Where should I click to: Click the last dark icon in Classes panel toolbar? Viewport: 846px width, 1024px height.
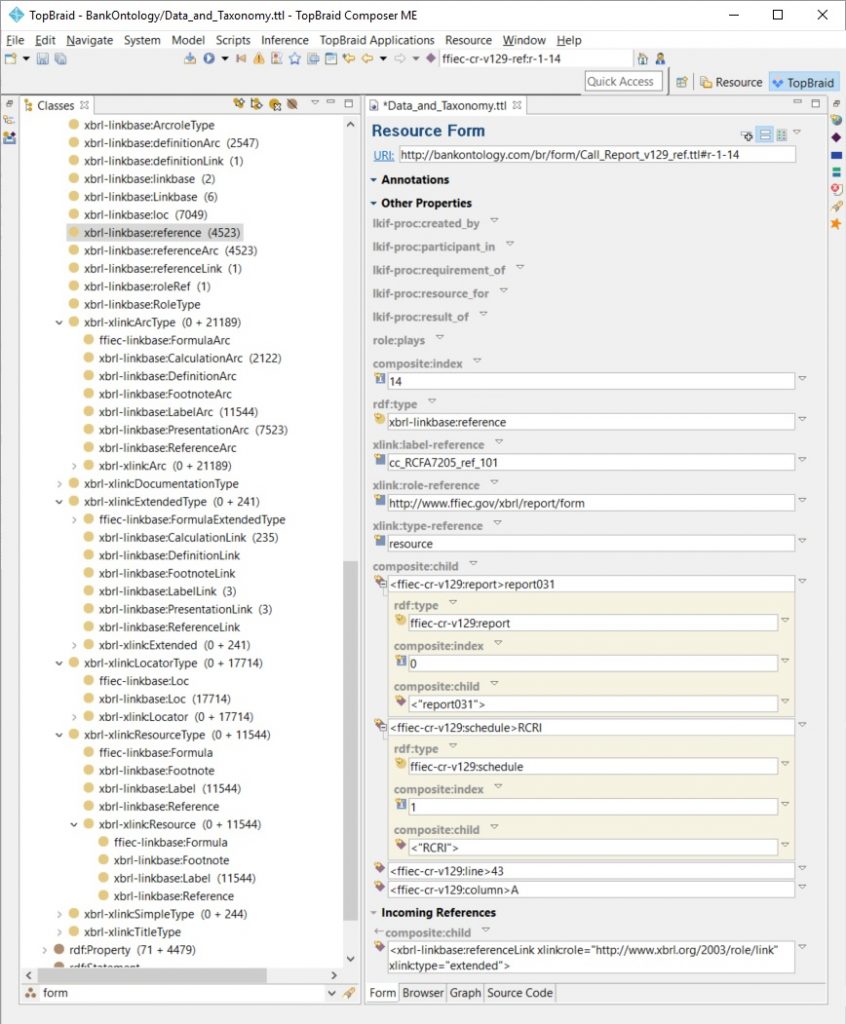click(x=293, y=104)
